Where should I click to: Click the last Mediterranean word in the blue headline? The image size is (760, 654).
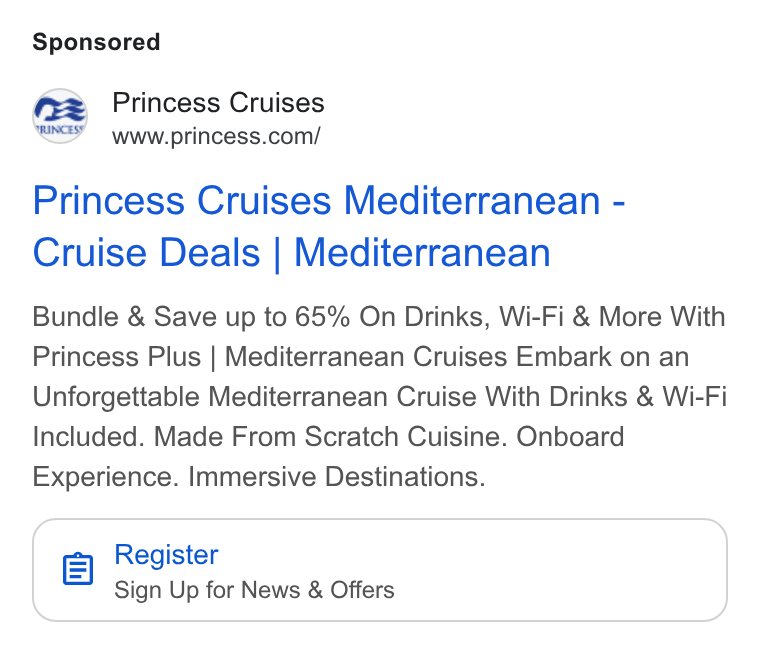[422, 252]
